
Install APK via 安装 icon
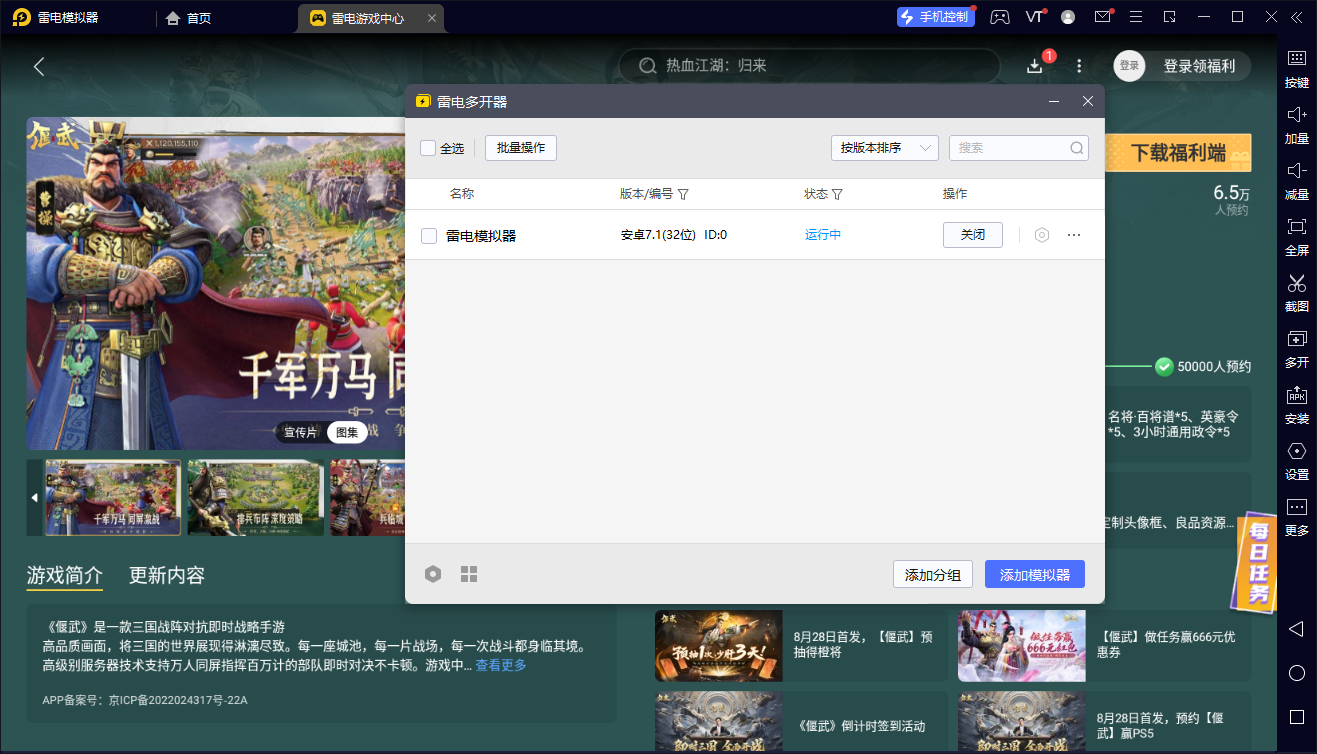tap(1296, 403)
